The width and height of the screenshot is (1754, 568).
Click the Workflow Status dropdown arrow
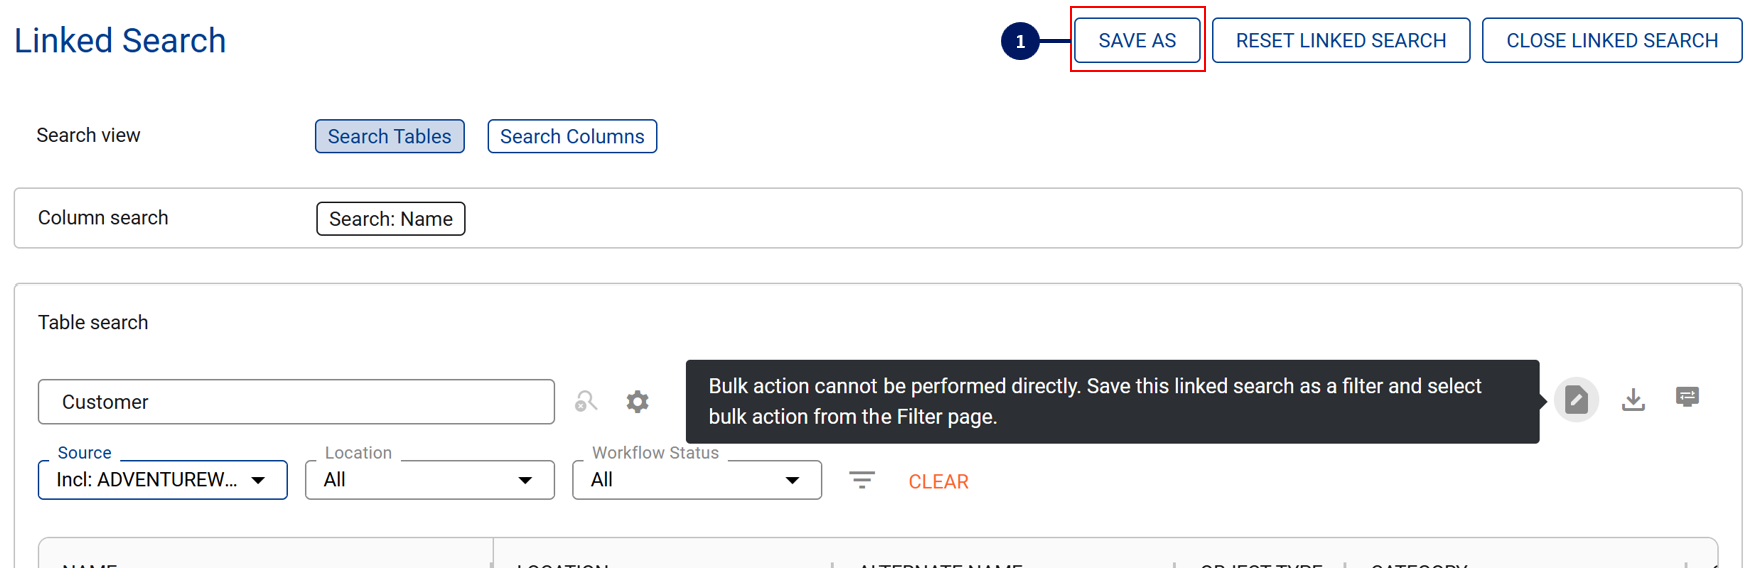coord(792,481)
